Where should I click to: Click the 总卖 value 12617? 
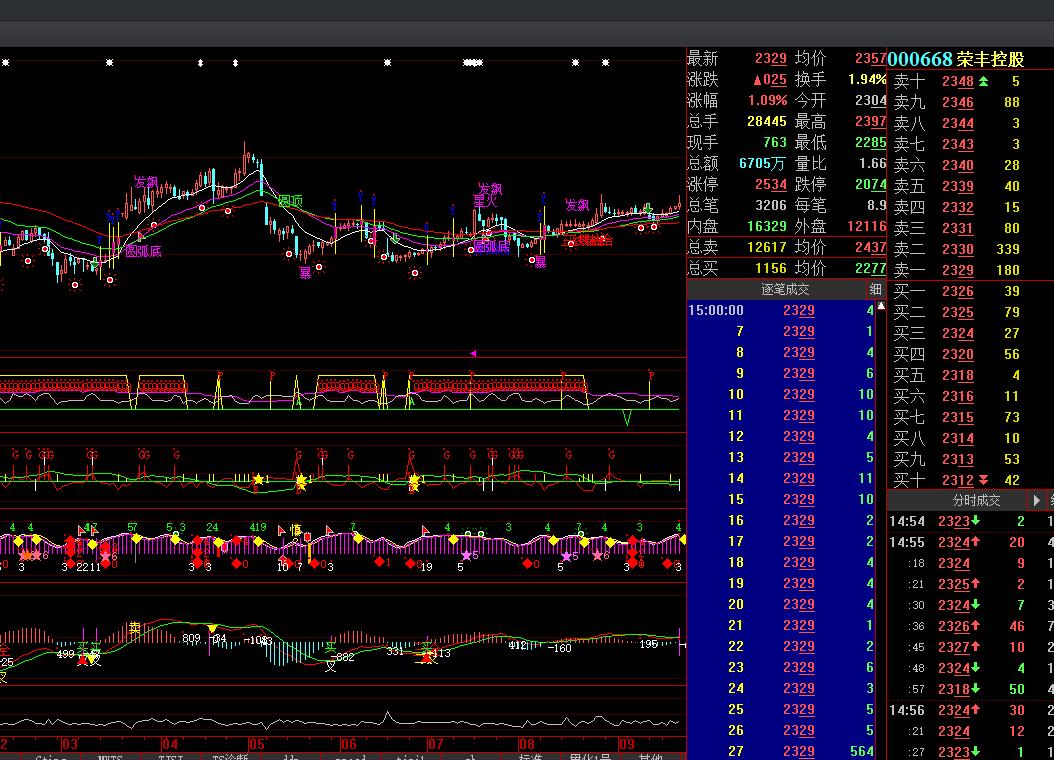[x=766, y=247]
